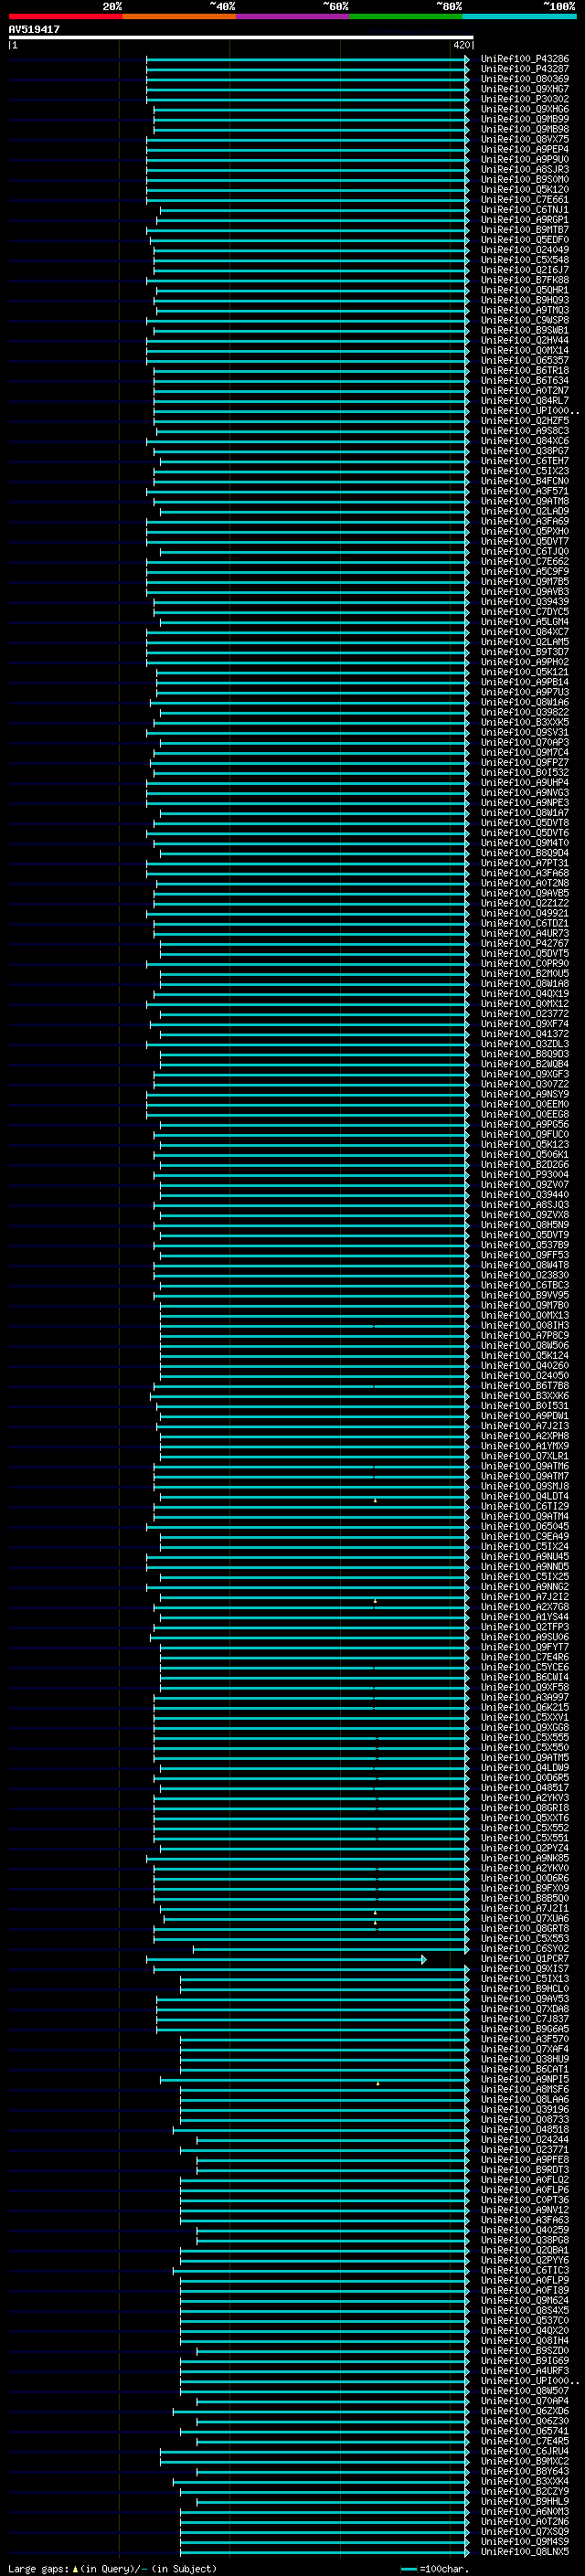Select hit label UniRef100_B9HHL9
Screen dimensions: 585x2576
click(525, 2501)
